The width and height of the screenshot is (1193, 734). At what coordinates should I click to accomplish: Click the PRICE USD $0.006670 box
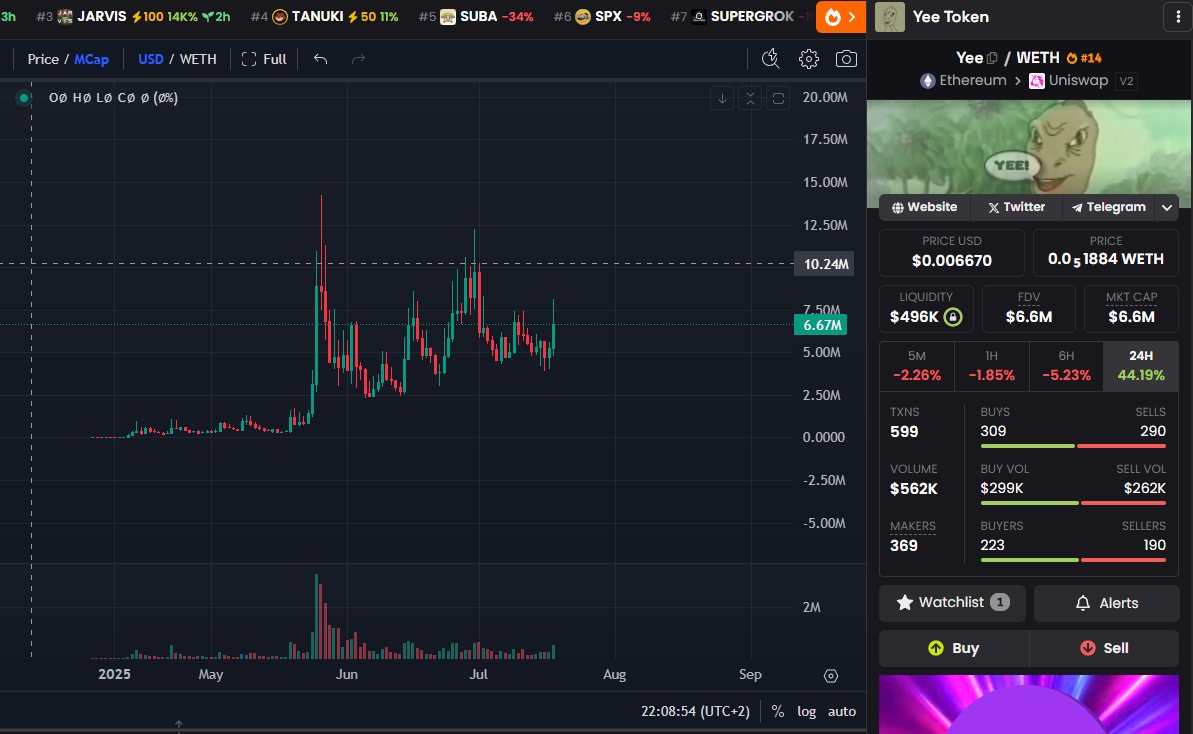952,253
